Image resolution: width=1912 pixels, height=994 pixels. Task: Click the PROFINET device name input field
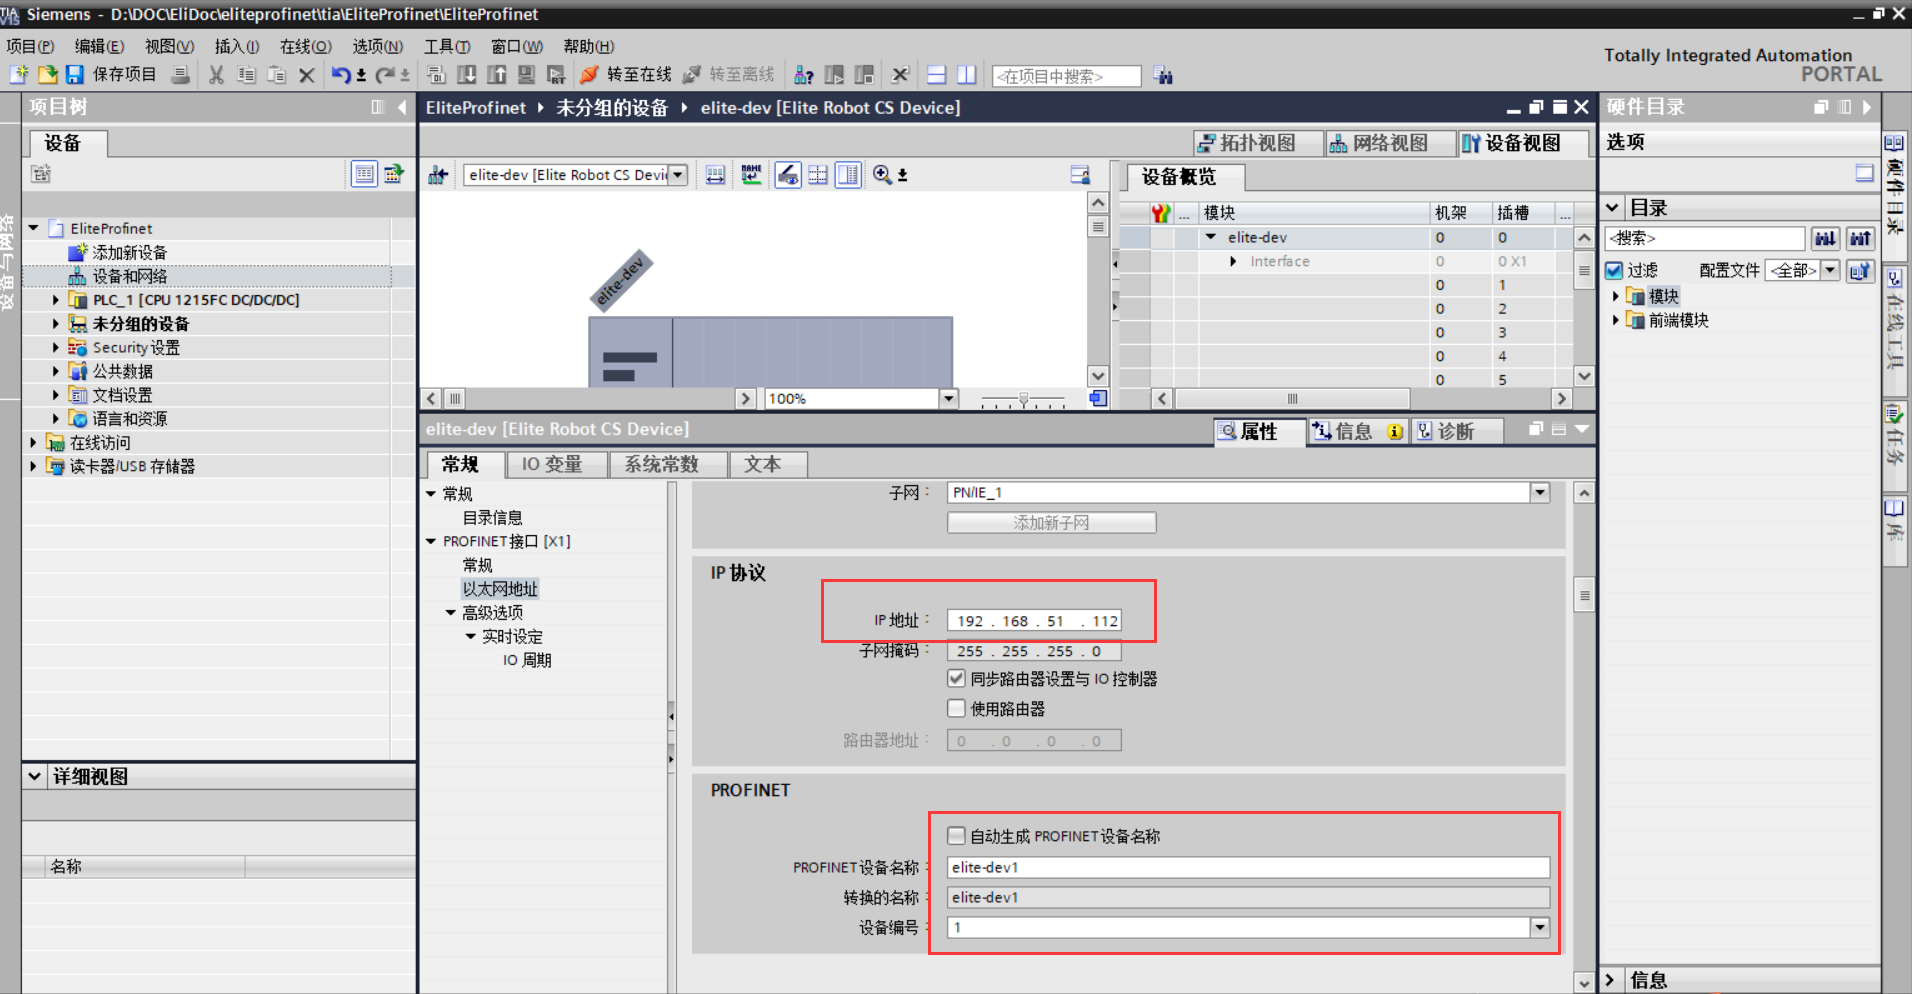(x=1247, y=867)
